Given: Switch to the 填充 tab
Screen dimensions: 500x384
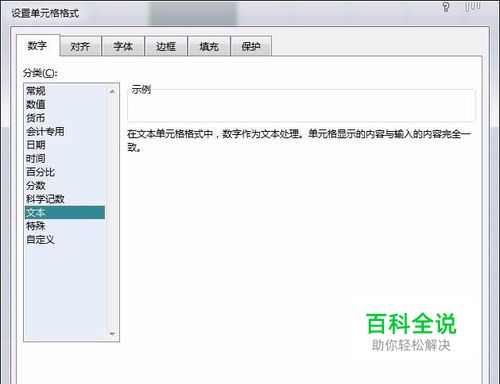Looking at the screenshot, I should pyautogui.click(x=209, y=46).
